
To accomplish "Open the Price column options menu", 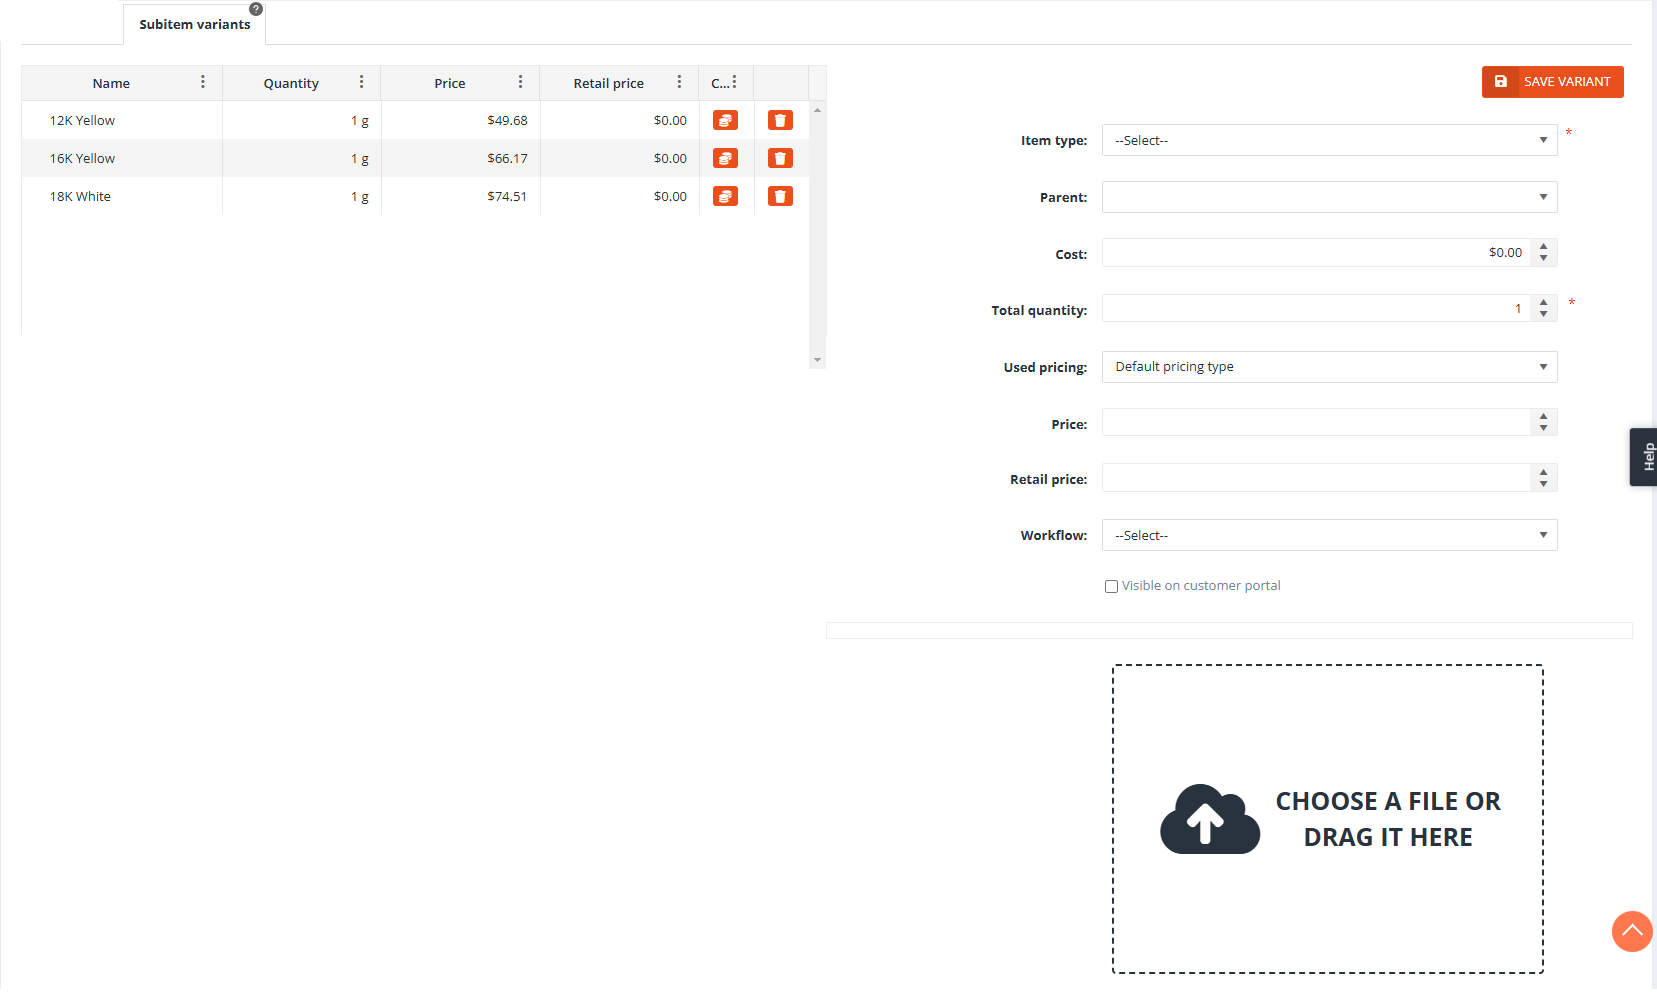I will pos(520,82).
